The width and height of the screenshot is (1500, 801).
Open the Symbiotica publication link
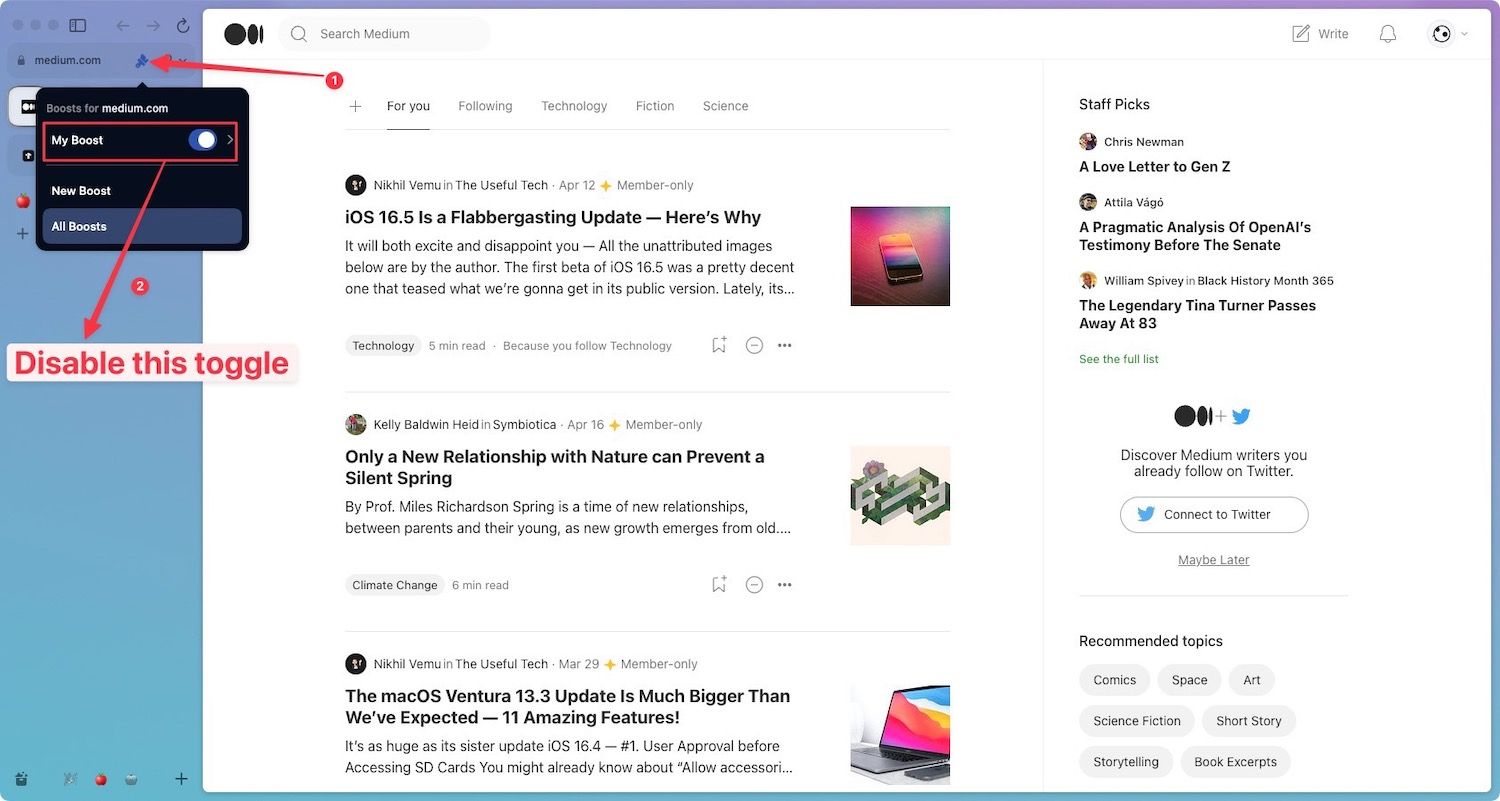pos(524,425)
